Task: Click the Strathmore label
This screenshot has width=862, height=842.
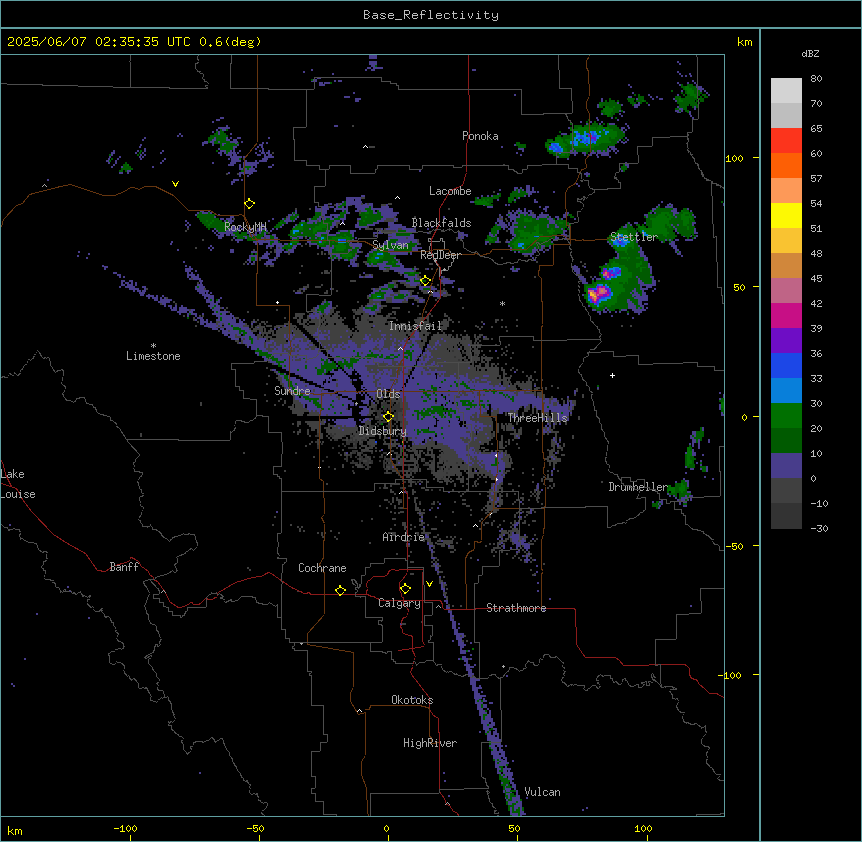Action: point(516,608)
